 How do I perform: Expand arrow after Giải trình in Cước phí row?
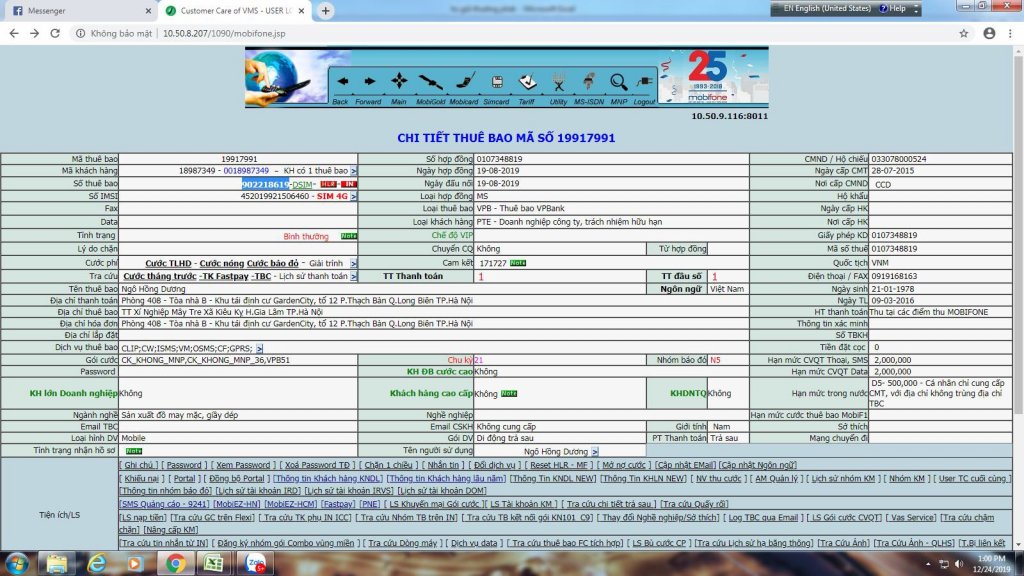pyautogui.click(x=353, y=264)
